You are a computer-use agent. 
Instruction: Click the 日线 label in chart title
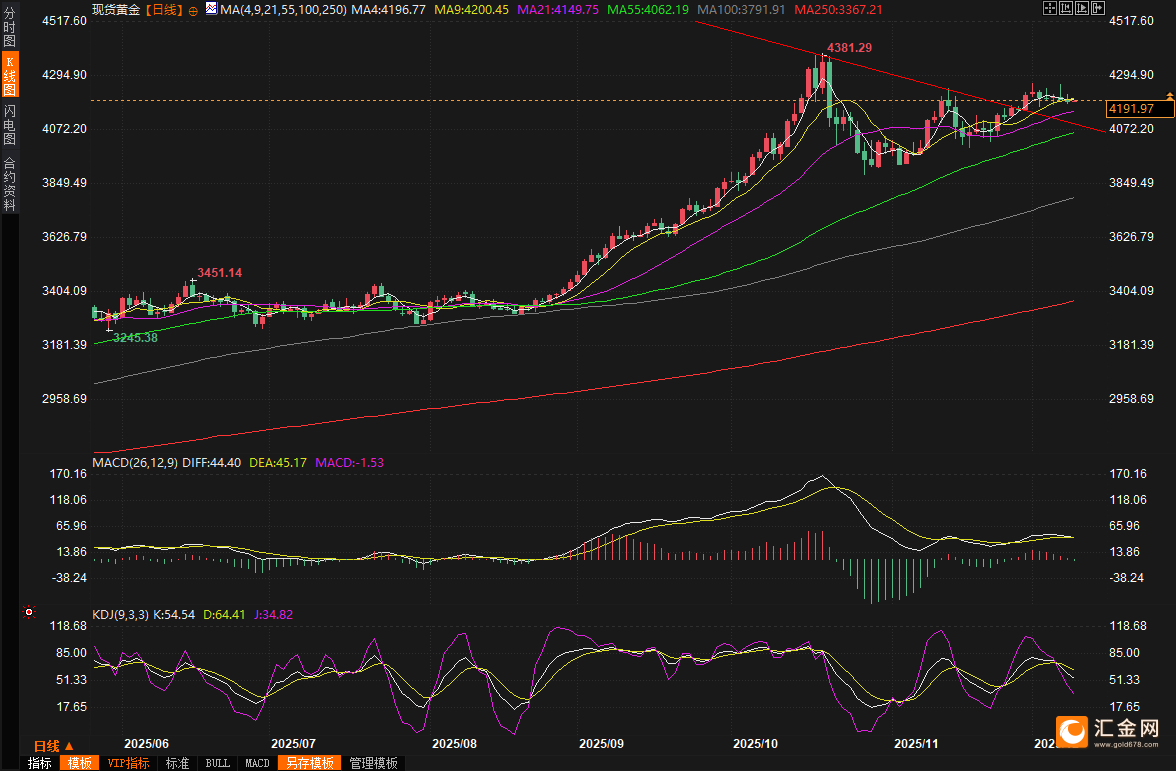[164, 10]
